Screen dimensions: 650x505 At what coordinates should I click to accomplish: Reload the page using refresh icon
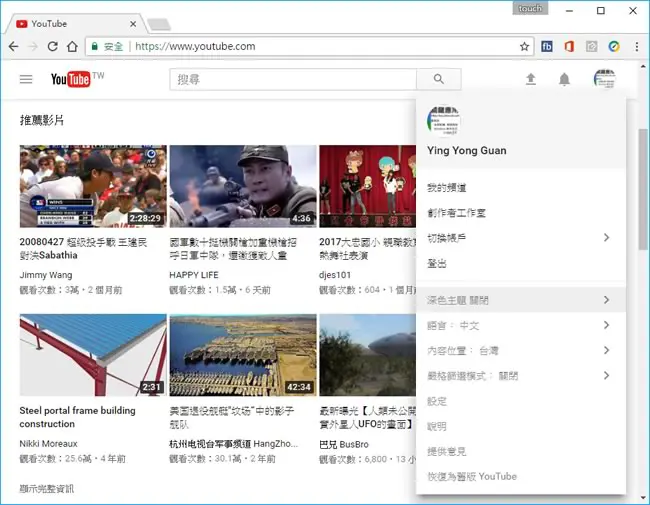[x=52, y=46]
